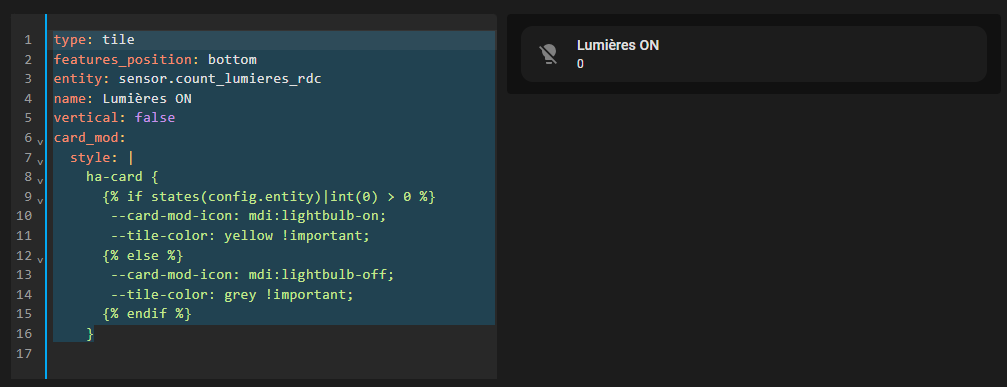Click the line number 14 in gutter
This screenshot has height=387, width=1007.
(x=24, y=295)
